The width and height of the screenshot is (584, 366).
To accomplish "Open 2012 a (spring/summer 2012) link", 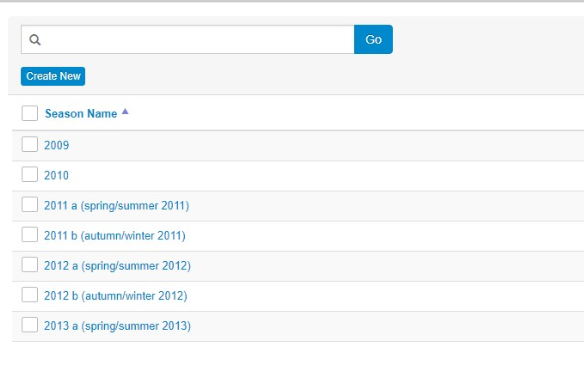I will click(x=117, y=266).
